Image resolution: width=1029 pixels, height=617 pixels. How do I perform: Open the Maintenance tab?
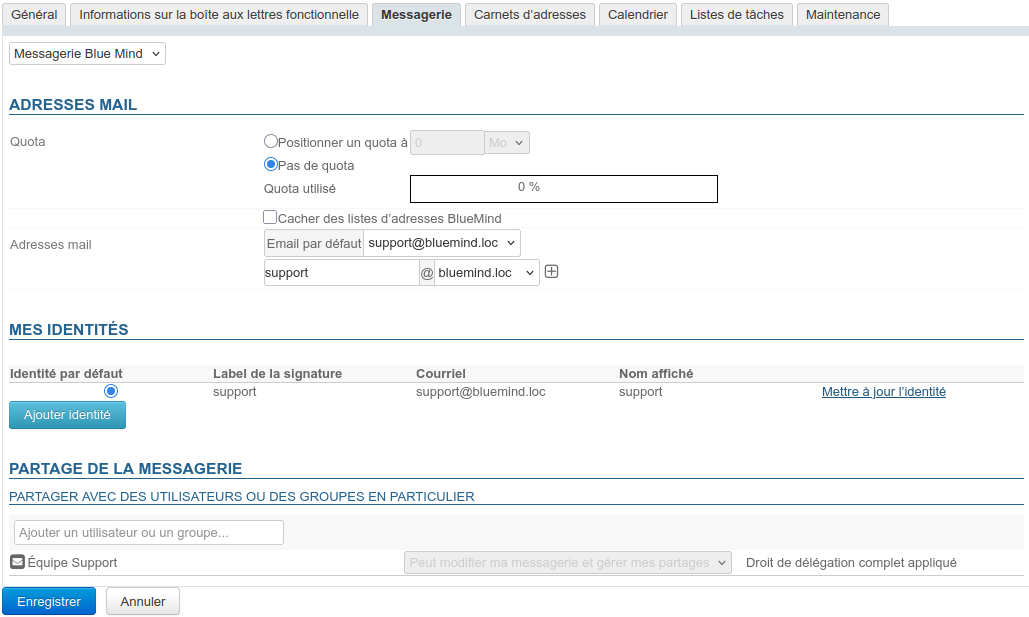[843, 15]
